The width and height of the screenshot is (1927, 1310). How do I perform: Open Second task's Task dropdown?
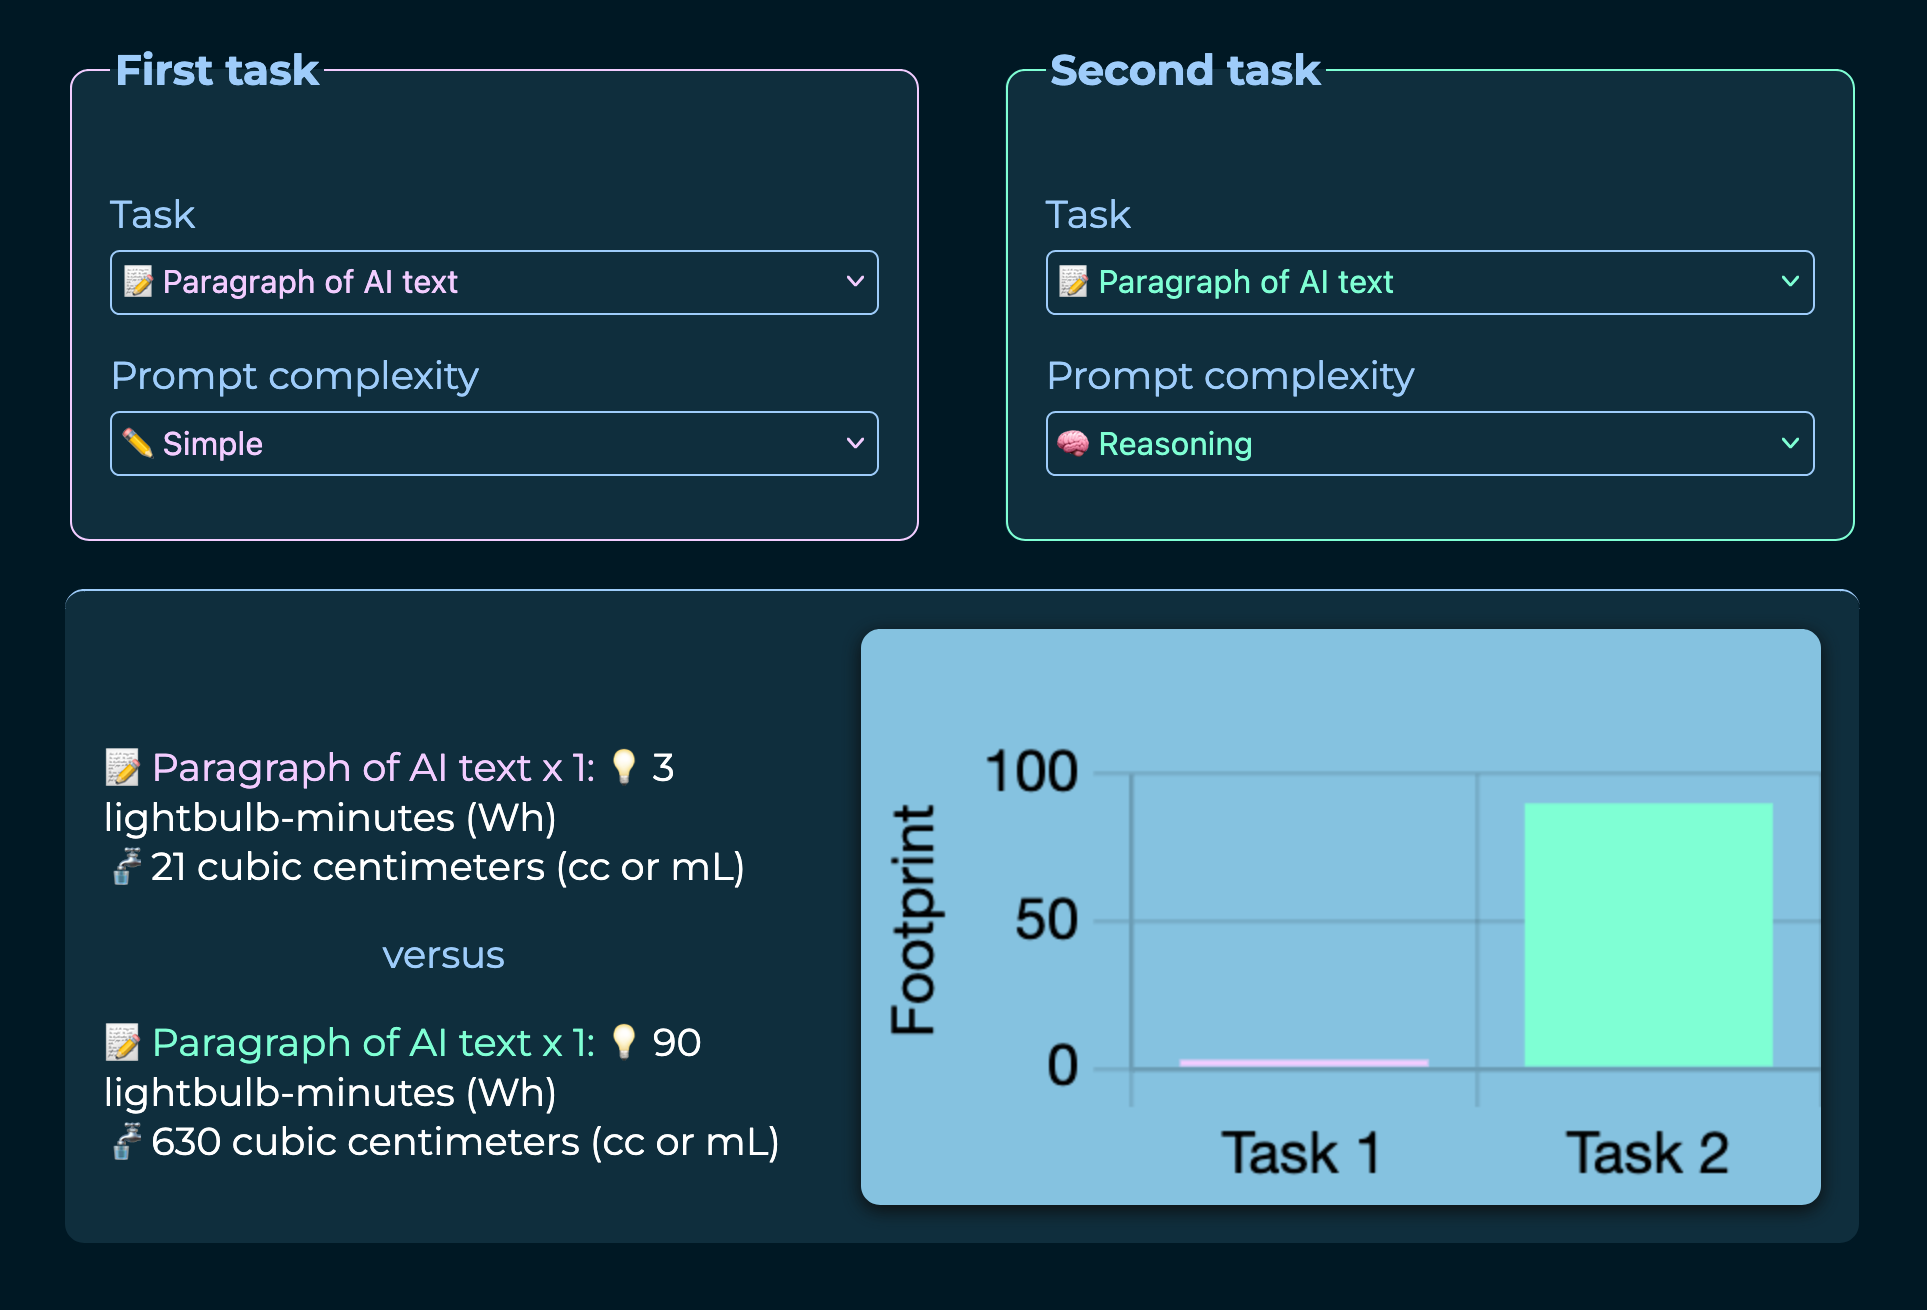pos(1429,282)
